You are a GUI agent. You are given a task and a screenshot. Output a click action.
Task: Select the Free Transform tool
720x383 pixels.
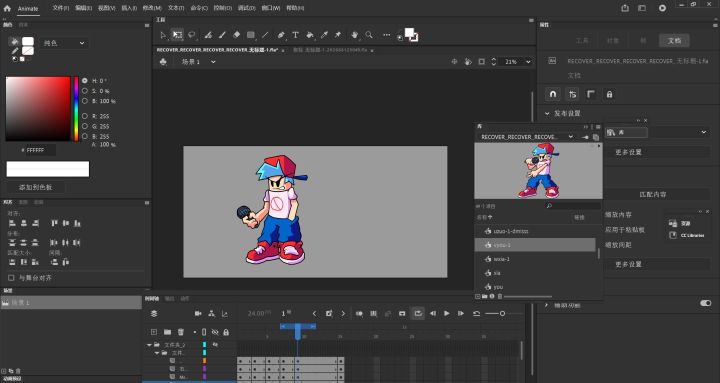tap(177, 35)
